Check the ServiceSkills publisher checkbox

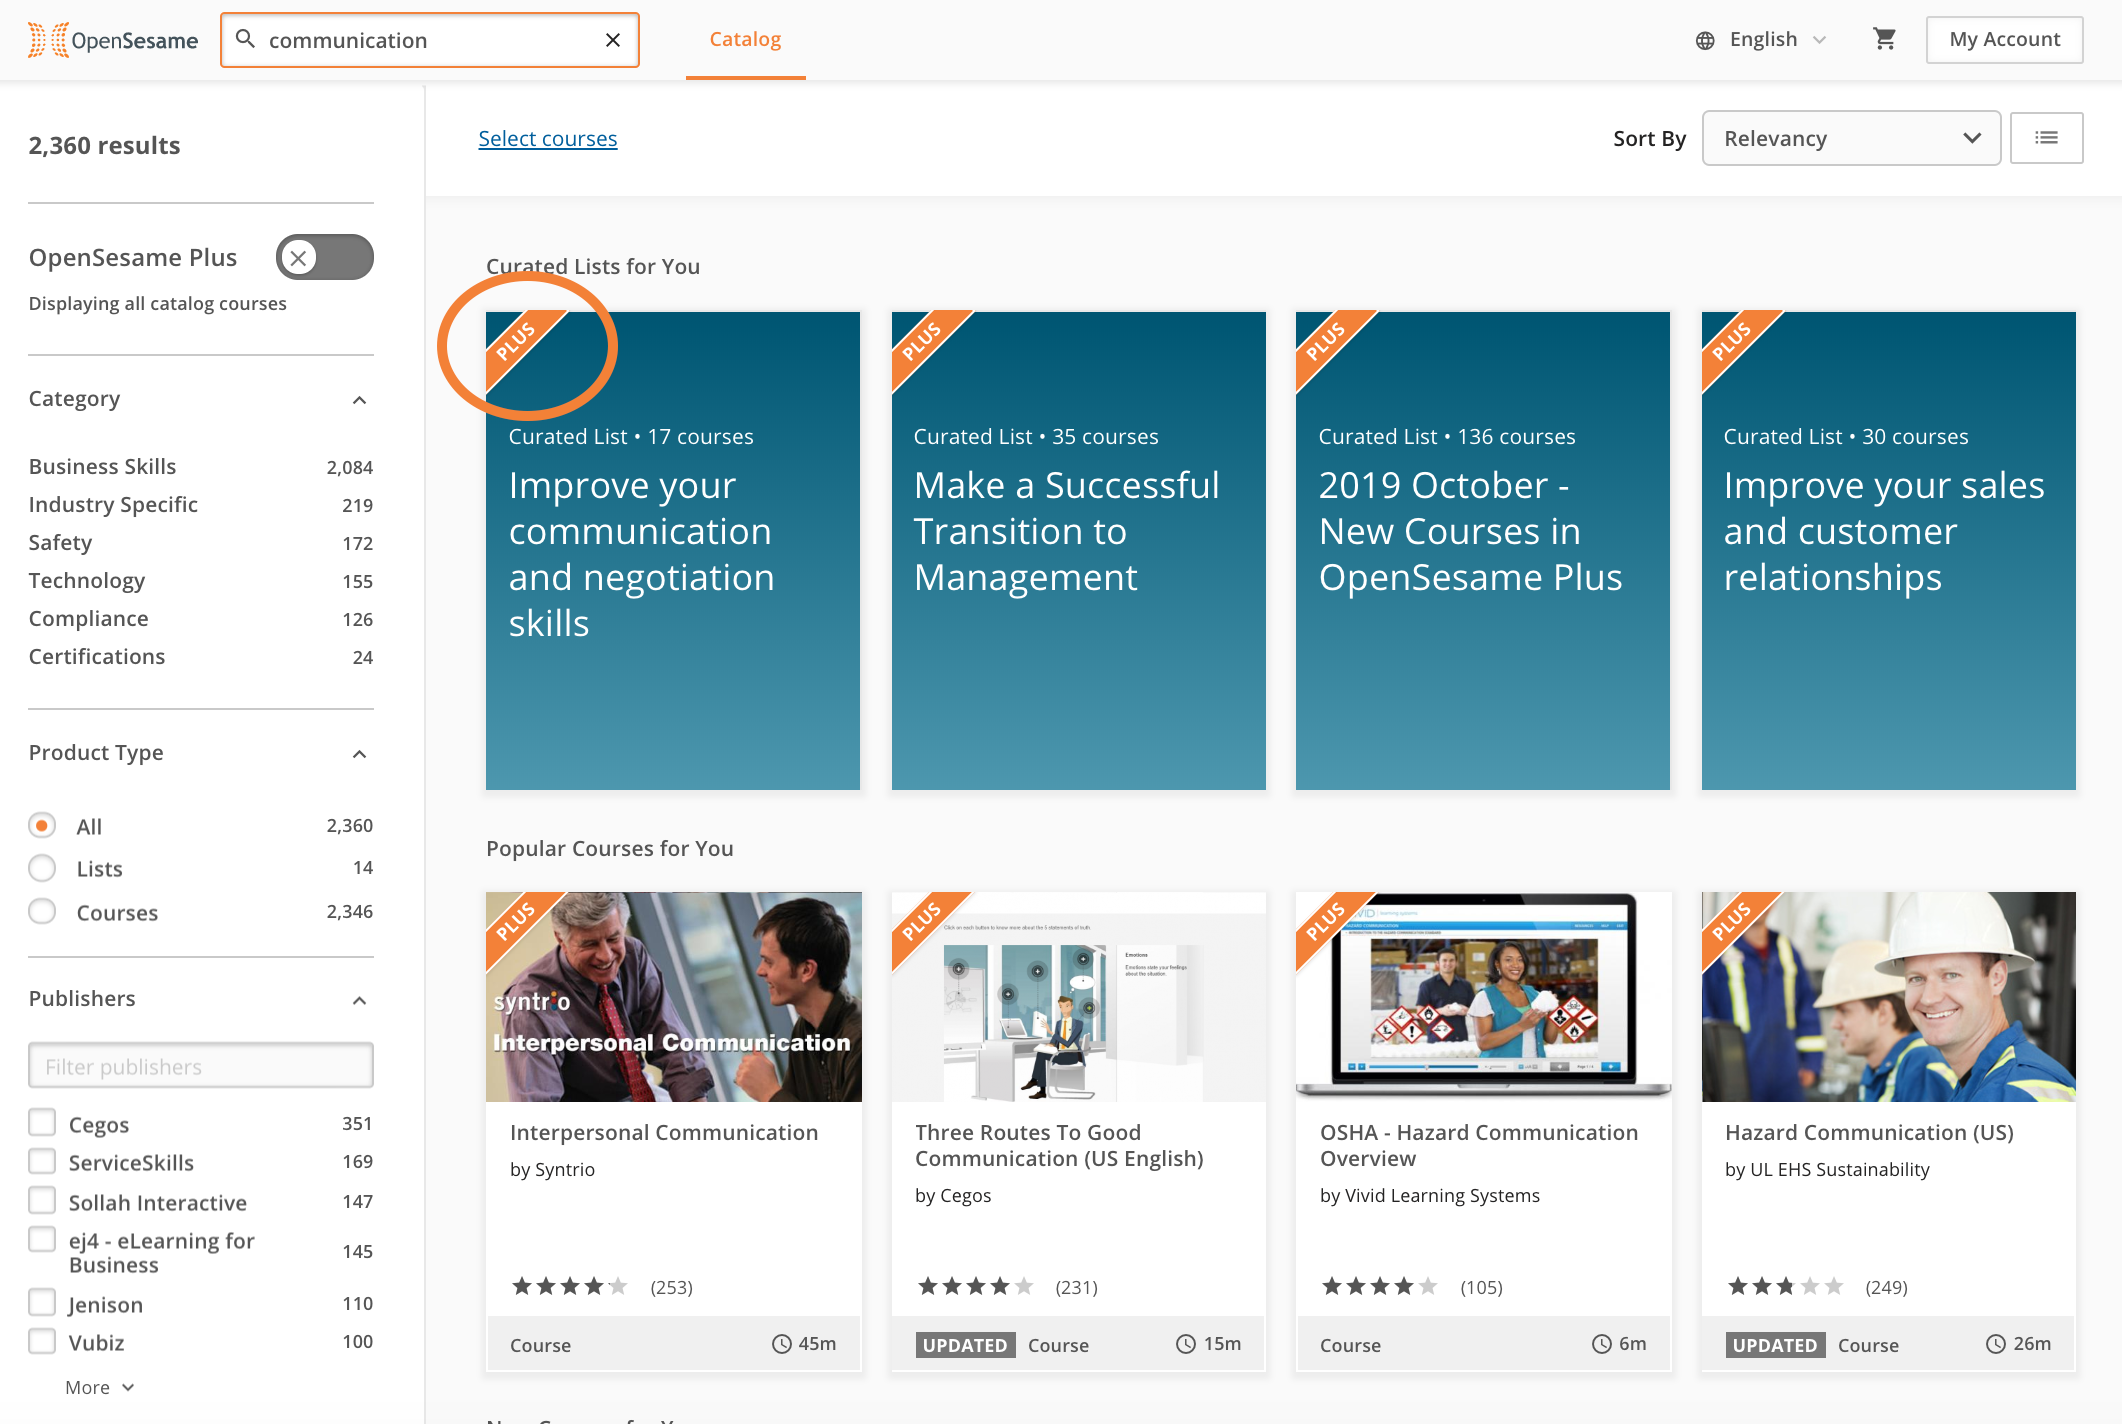click(42, 1161)
